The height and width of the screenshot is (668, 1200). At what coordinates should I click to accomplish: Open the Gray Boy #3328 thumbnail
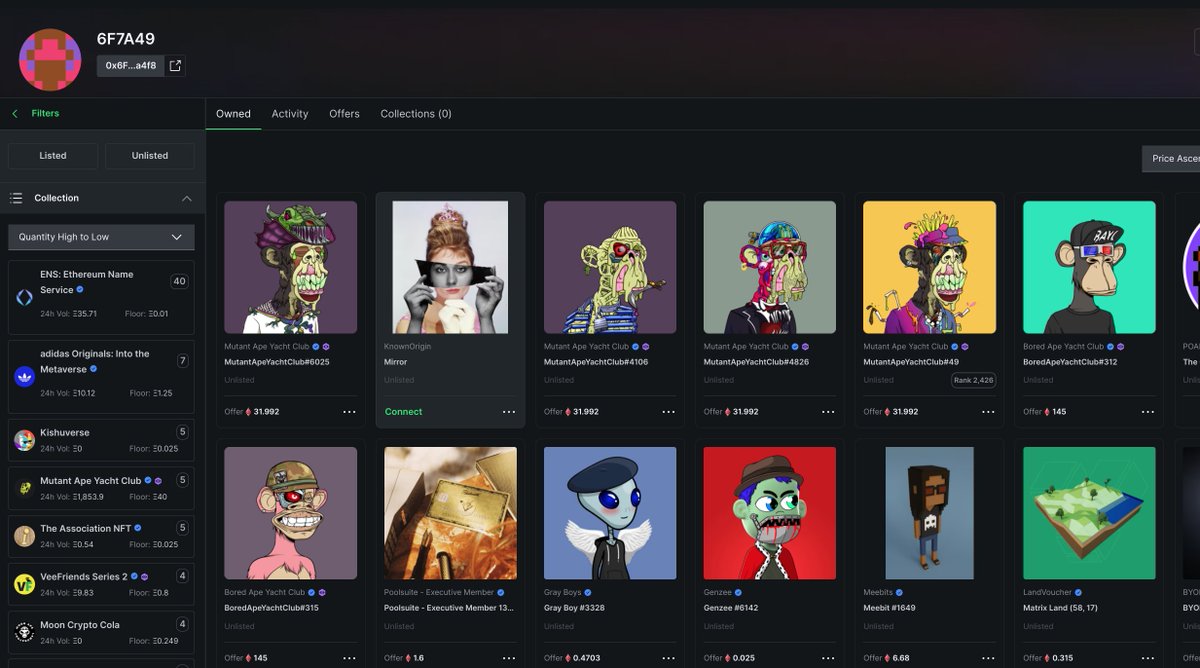[610, 513]
